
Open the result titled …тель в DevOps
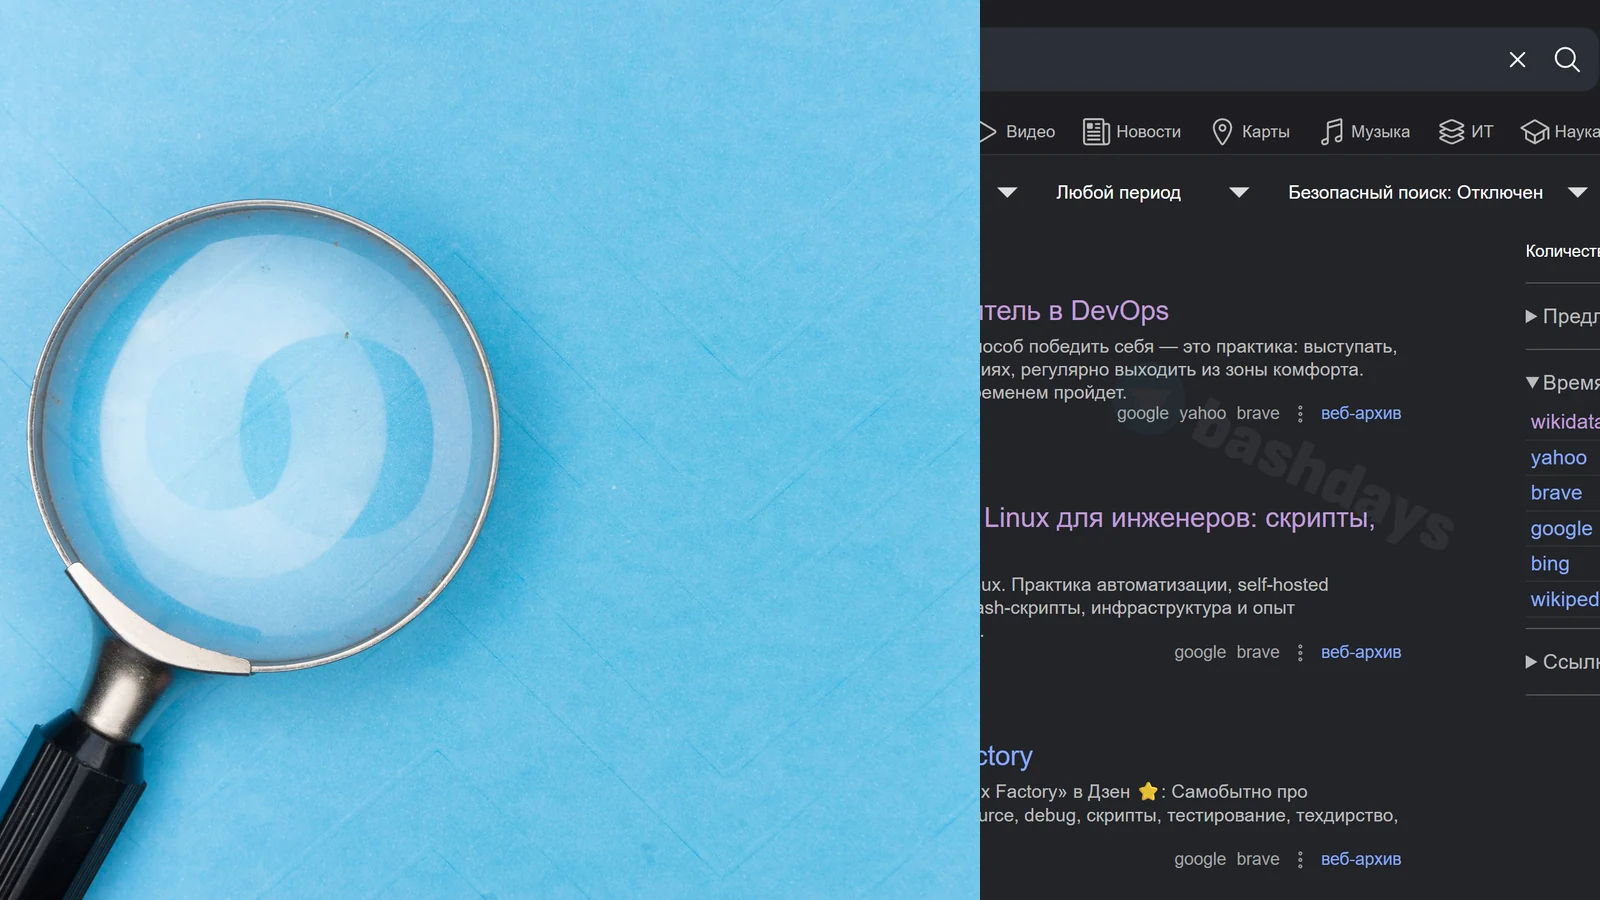(1074, 311)
